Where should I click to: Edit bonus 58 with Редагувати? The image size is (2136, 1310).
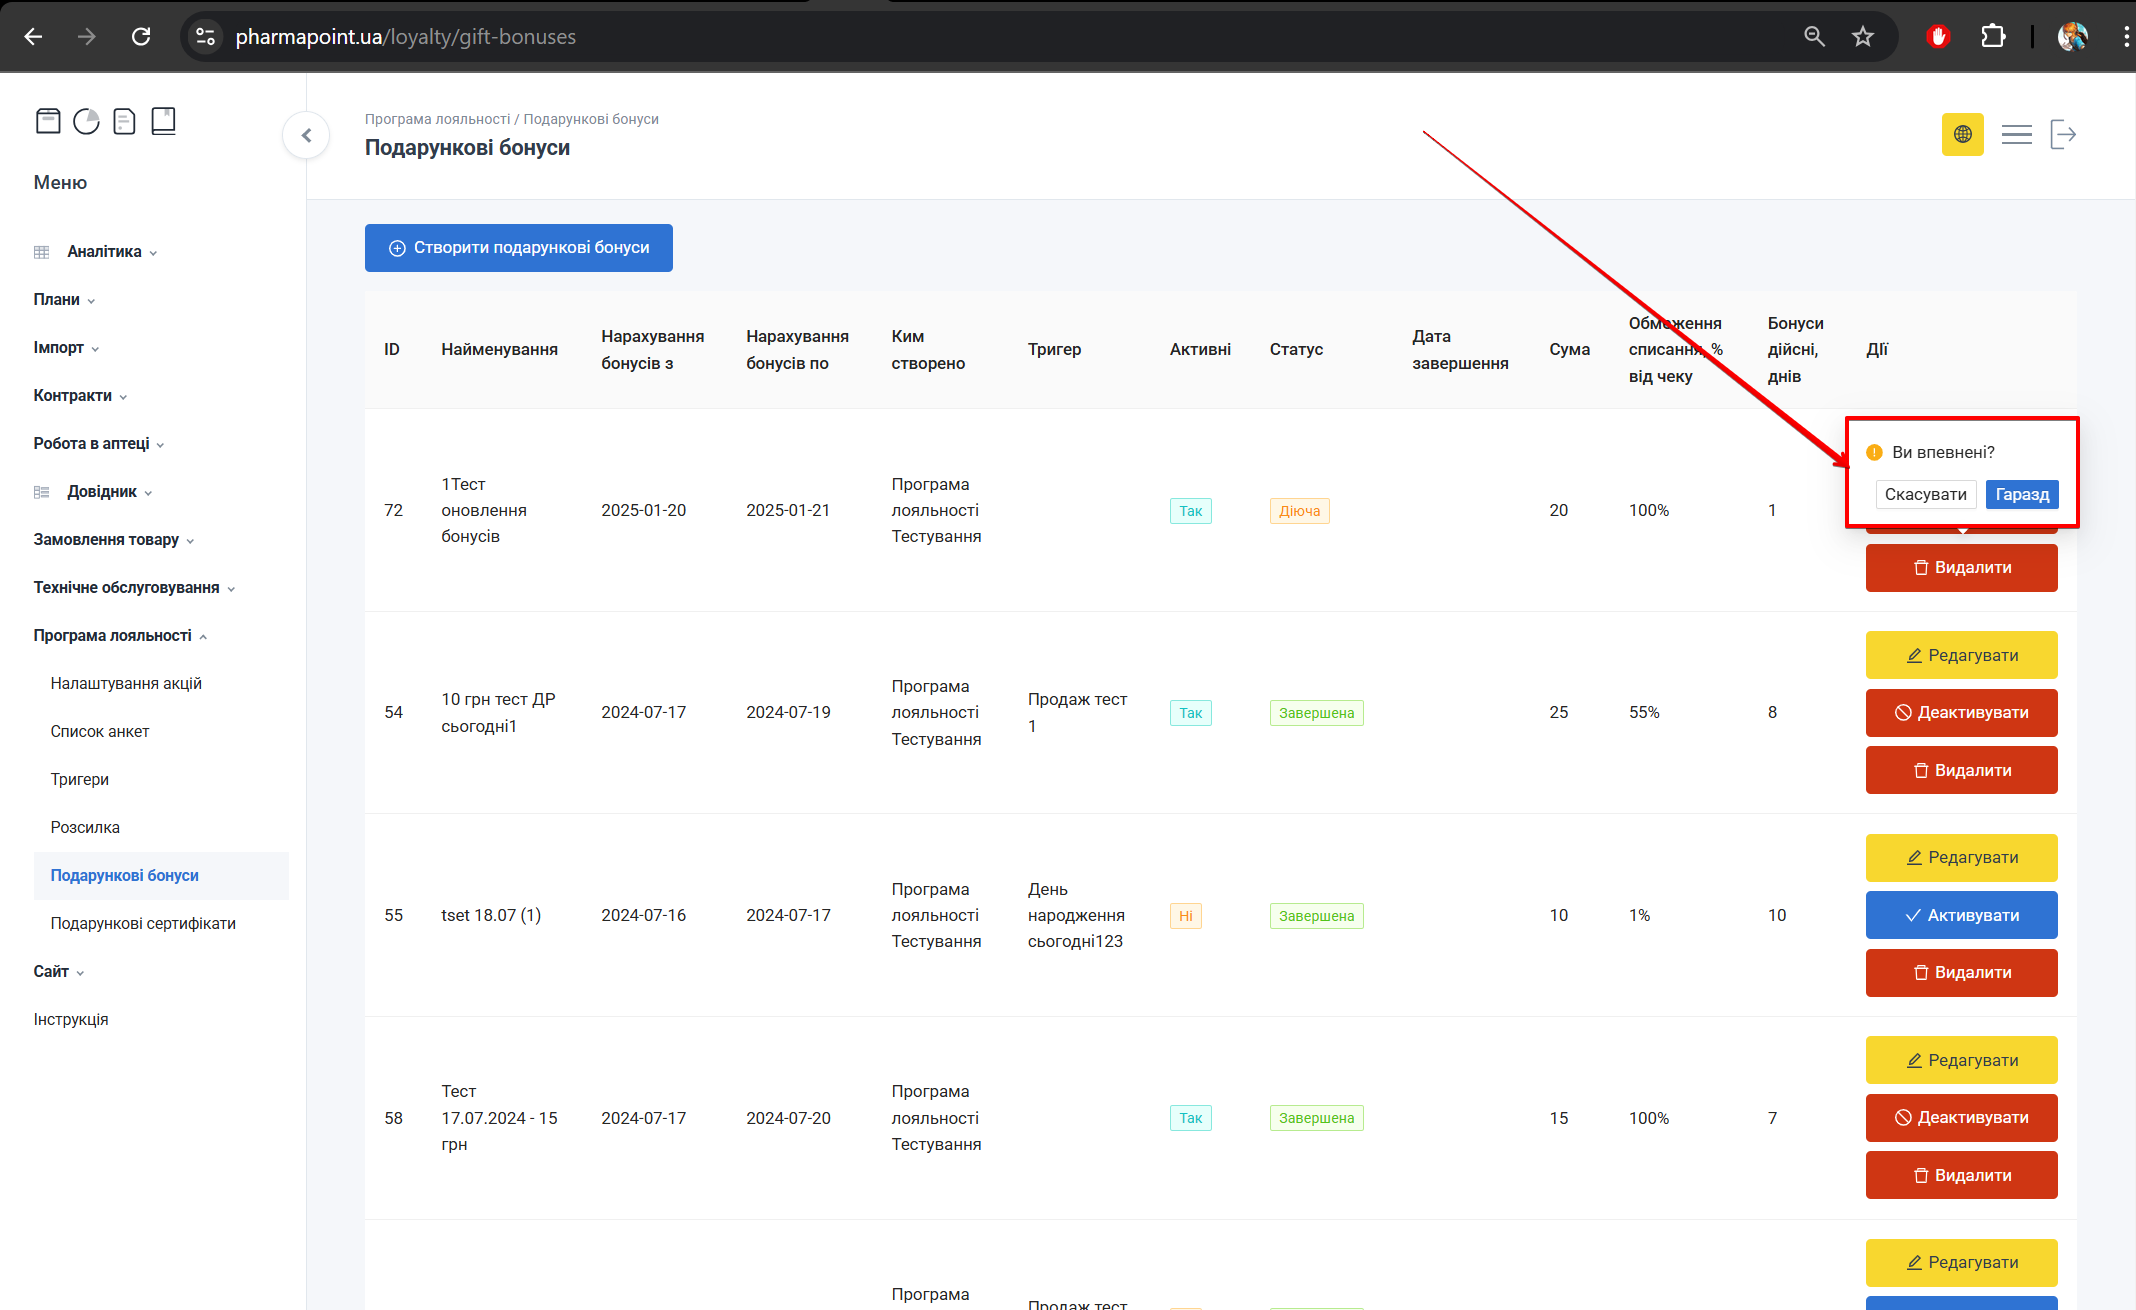tap(1961, 1061)
